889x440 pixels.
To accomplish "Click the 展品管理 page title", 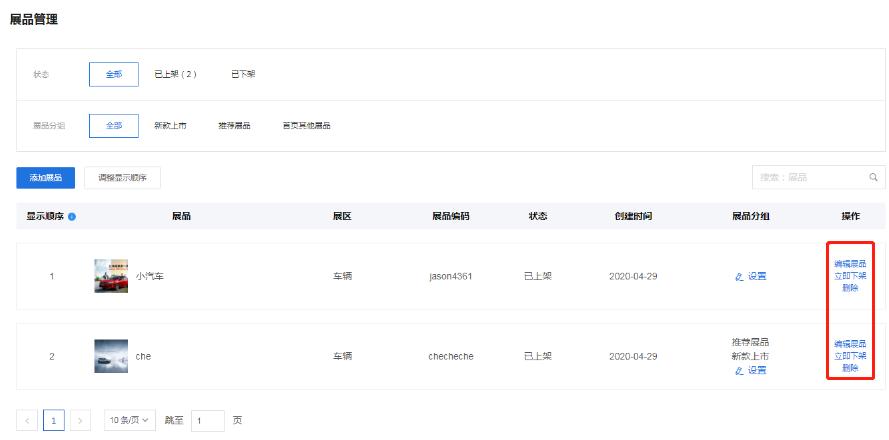I will click(34, 19).
